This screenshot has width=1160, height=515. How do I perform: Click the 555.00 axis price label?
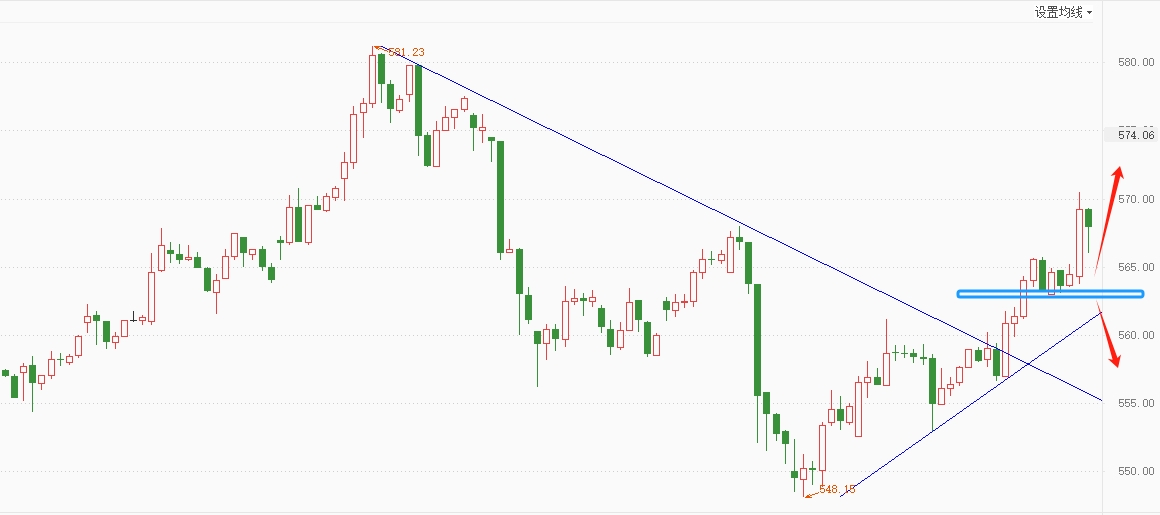click(x=1136, y=403)
